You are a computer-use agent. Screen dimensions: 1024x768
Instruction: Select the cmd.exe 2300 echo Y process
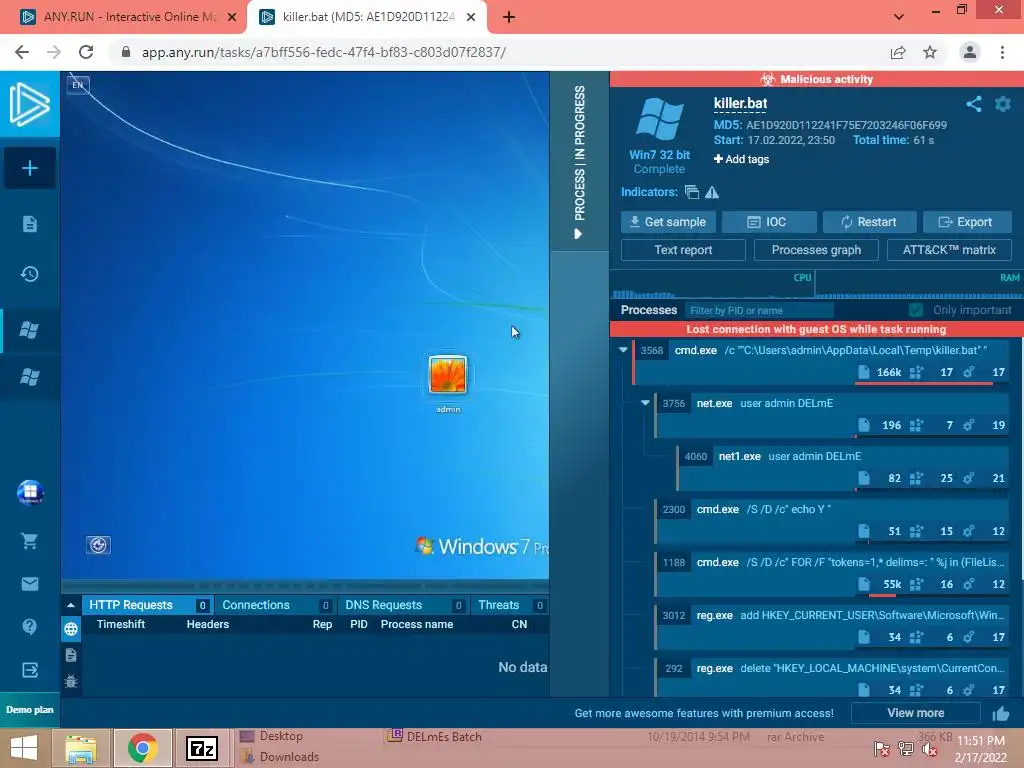click(833, 521)
